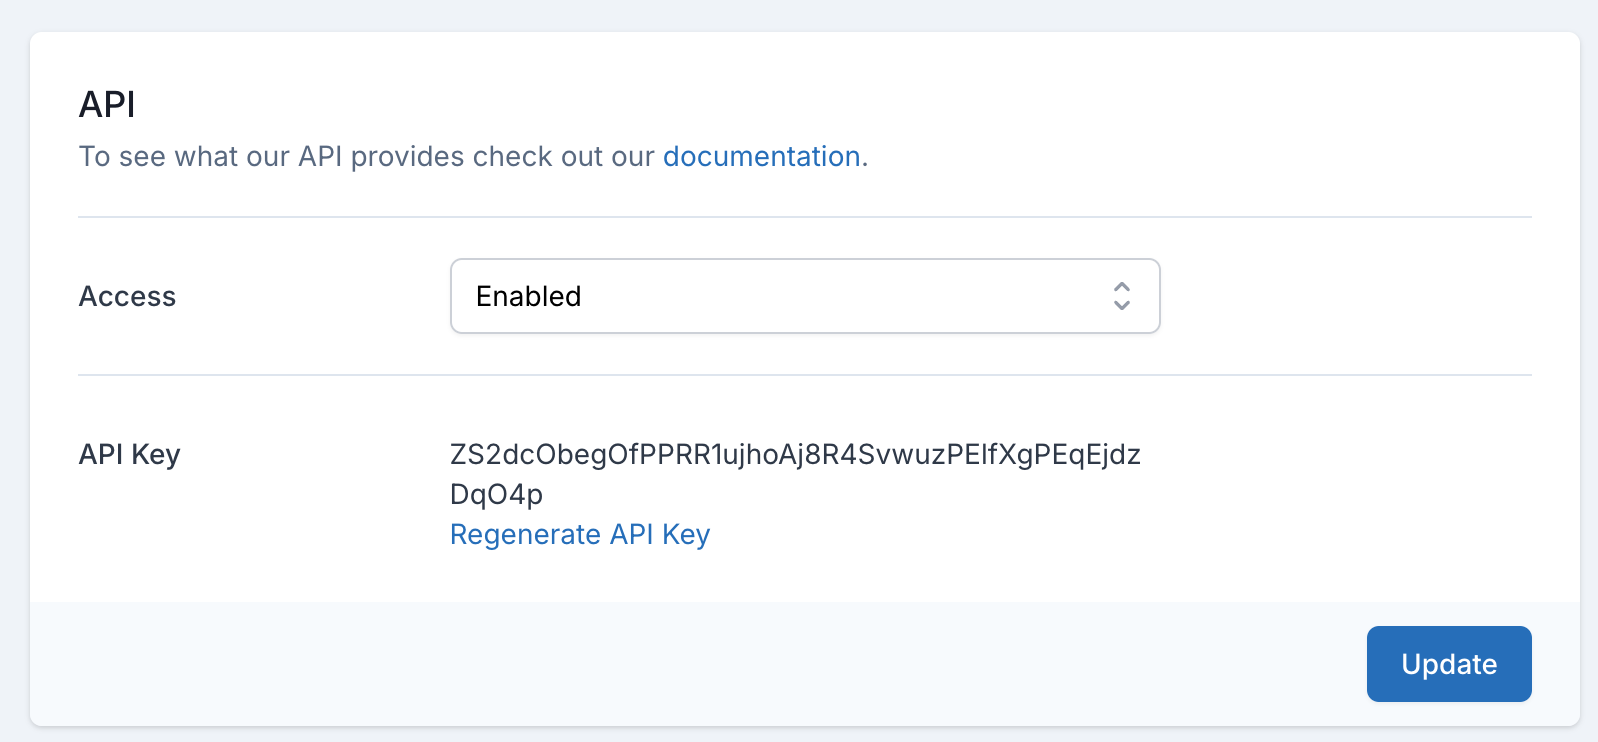Click the API section heading
Image resolution: width=1598 pixels, height=742 pixels.
[x=107, y=104]
